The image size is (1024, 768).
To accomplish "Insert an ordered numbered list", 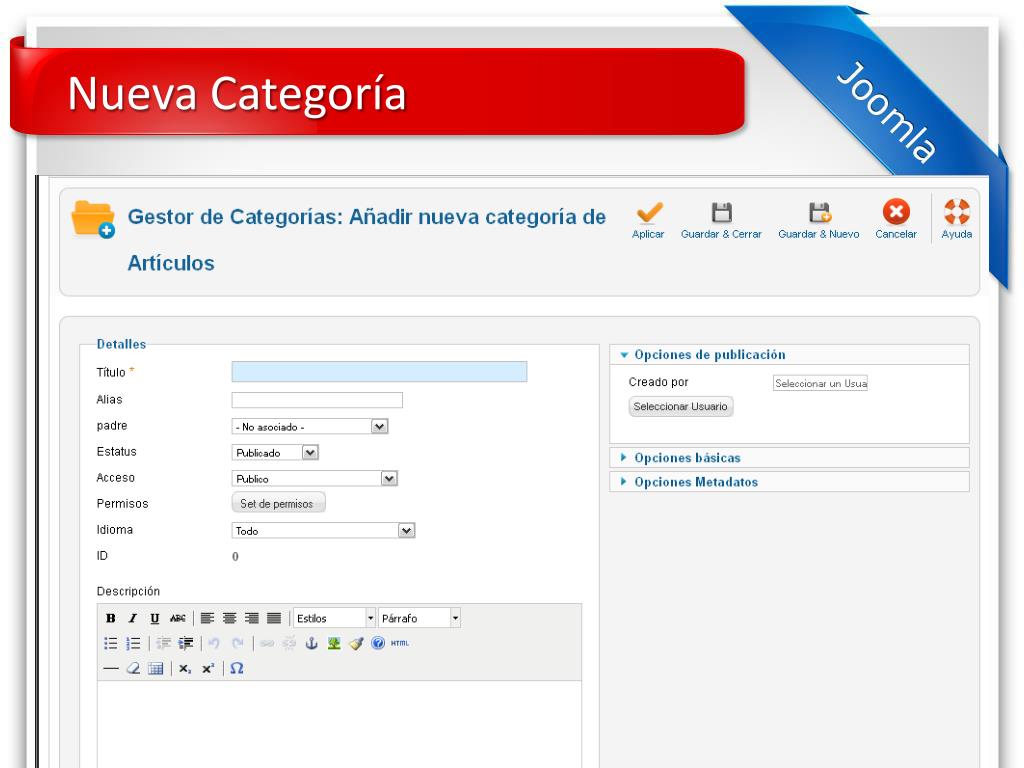I will (133, 643).
